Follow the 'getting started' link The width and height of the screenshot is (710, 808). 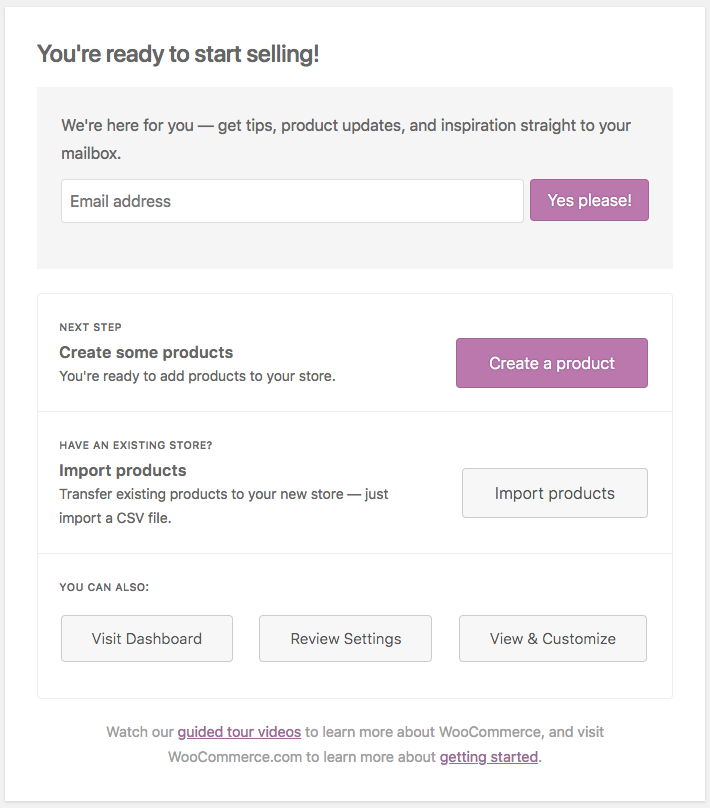(x=489, y=757)
